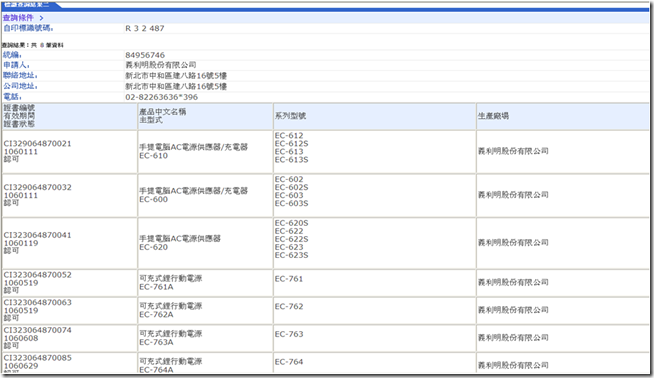Select validity date 1060608
This screenshot has height=378, width=654.
tap(20, 338)
